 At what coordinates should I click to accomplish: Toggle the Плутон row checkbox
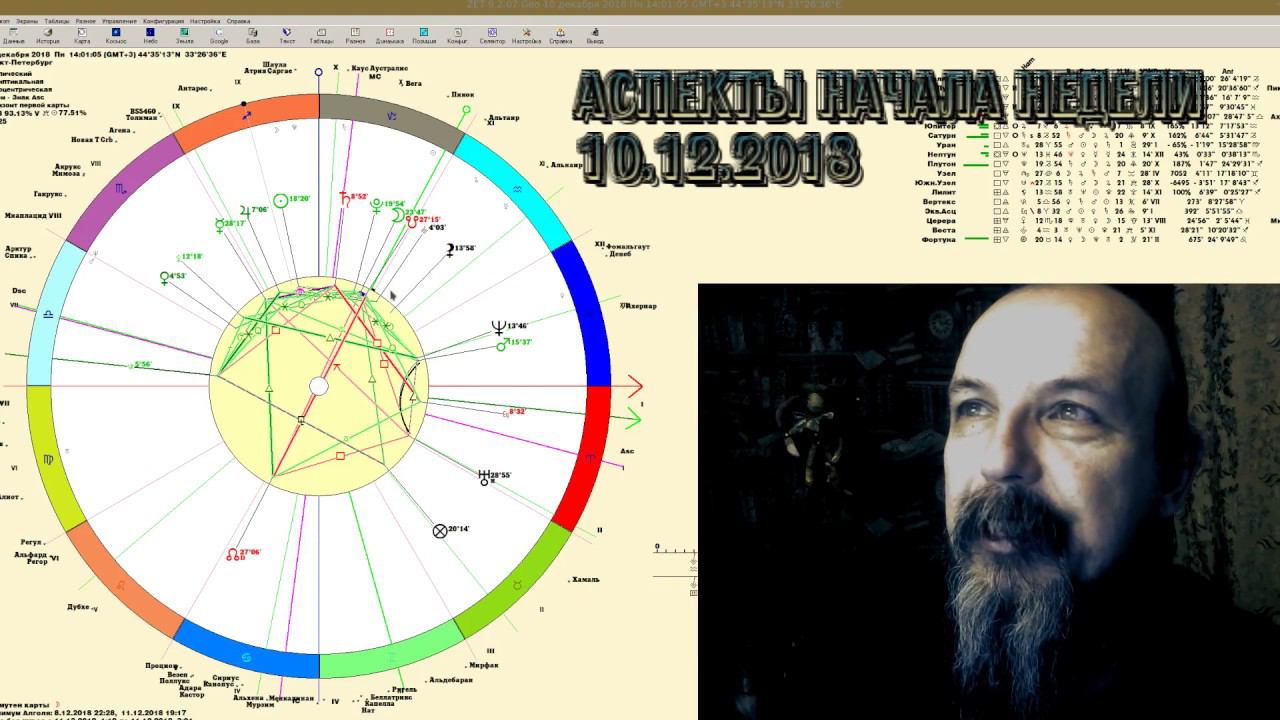996,164
